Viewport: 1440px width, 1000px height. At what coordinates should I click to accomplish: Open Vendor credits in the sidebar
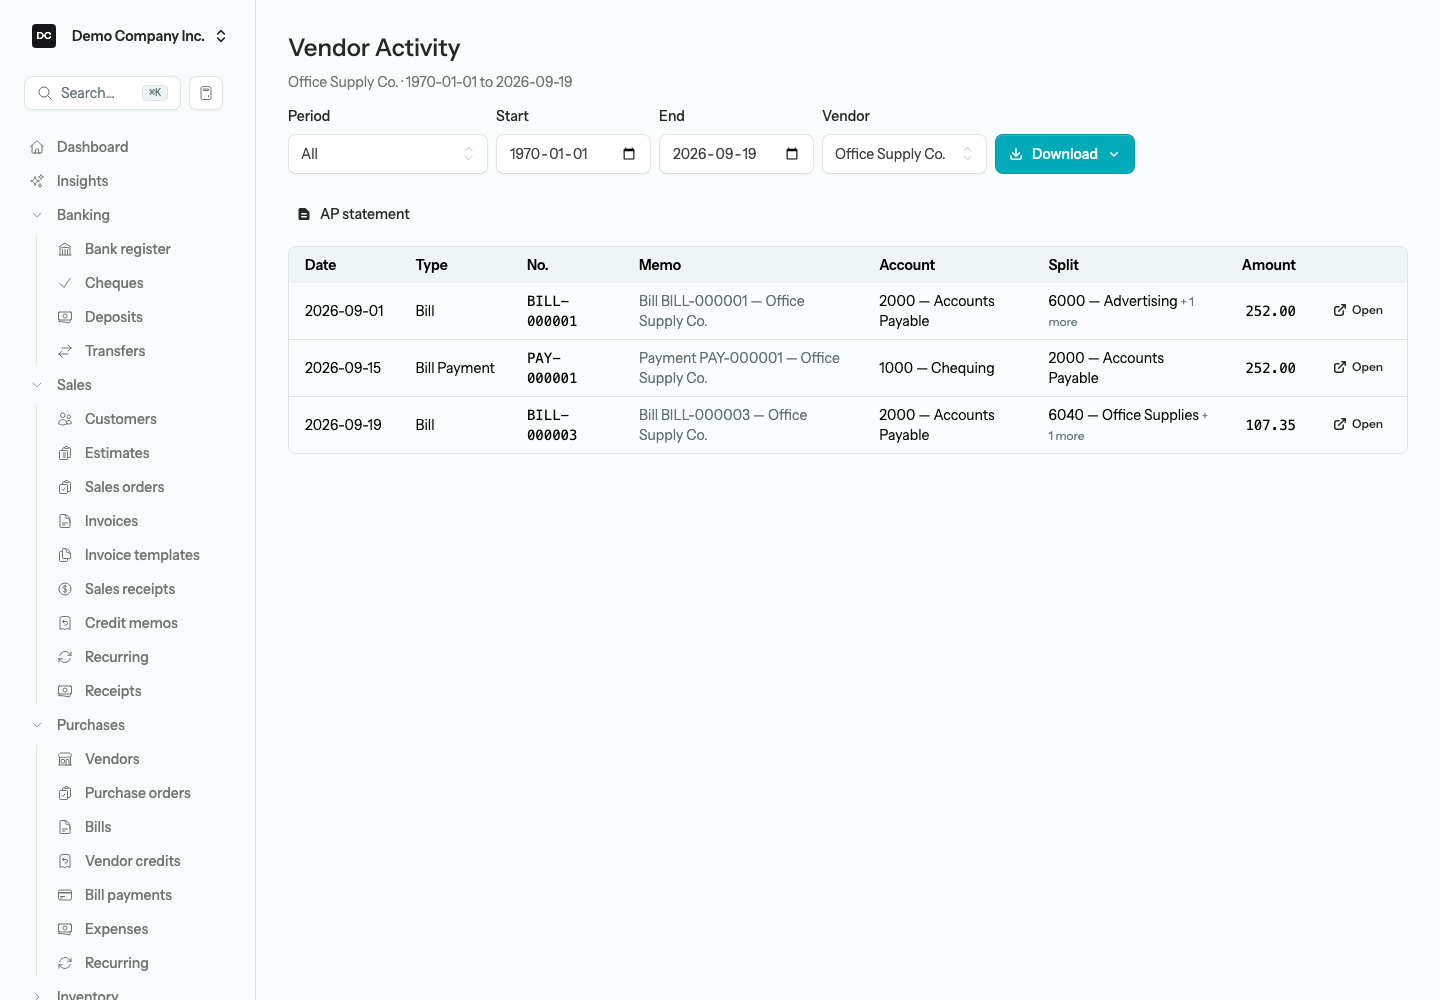(133, 861)
